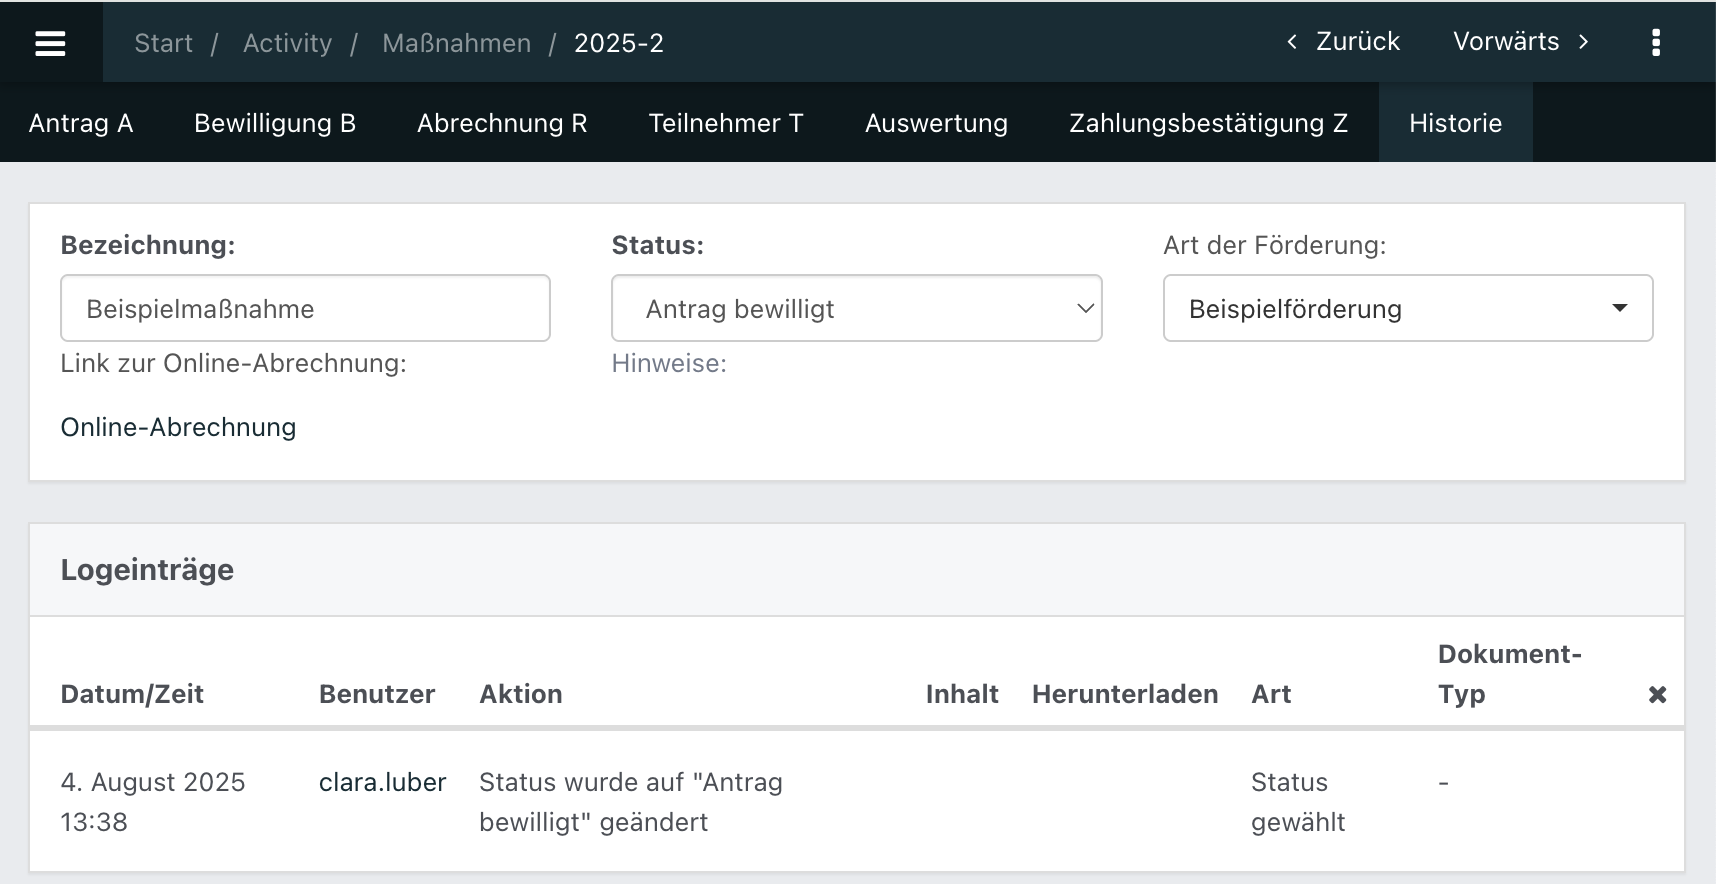Navigate to Maßnahmen breadcrumb
This screenshot has width=1716, height=884.
[x=457, y=43]
